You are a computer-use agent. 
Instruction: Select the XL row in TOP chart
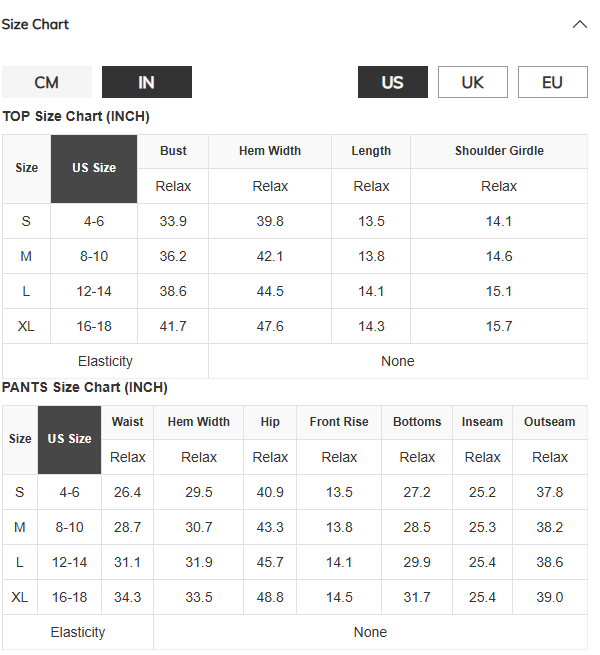tap(295, 326)
